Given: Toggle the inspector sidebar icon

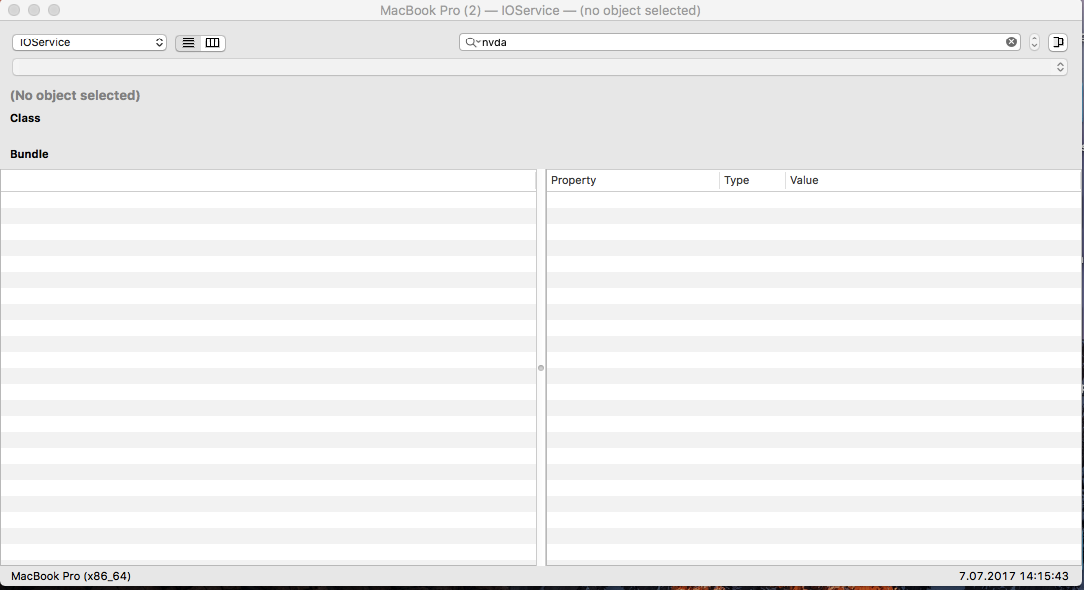Looking at the screenshot, I should point(1058,42).
